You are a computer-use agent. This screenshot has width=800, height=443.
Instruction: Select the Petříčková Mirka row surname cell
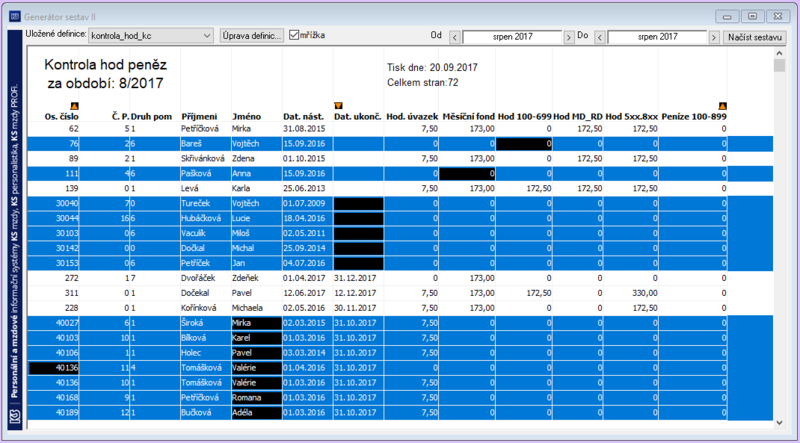coord(205,129)
